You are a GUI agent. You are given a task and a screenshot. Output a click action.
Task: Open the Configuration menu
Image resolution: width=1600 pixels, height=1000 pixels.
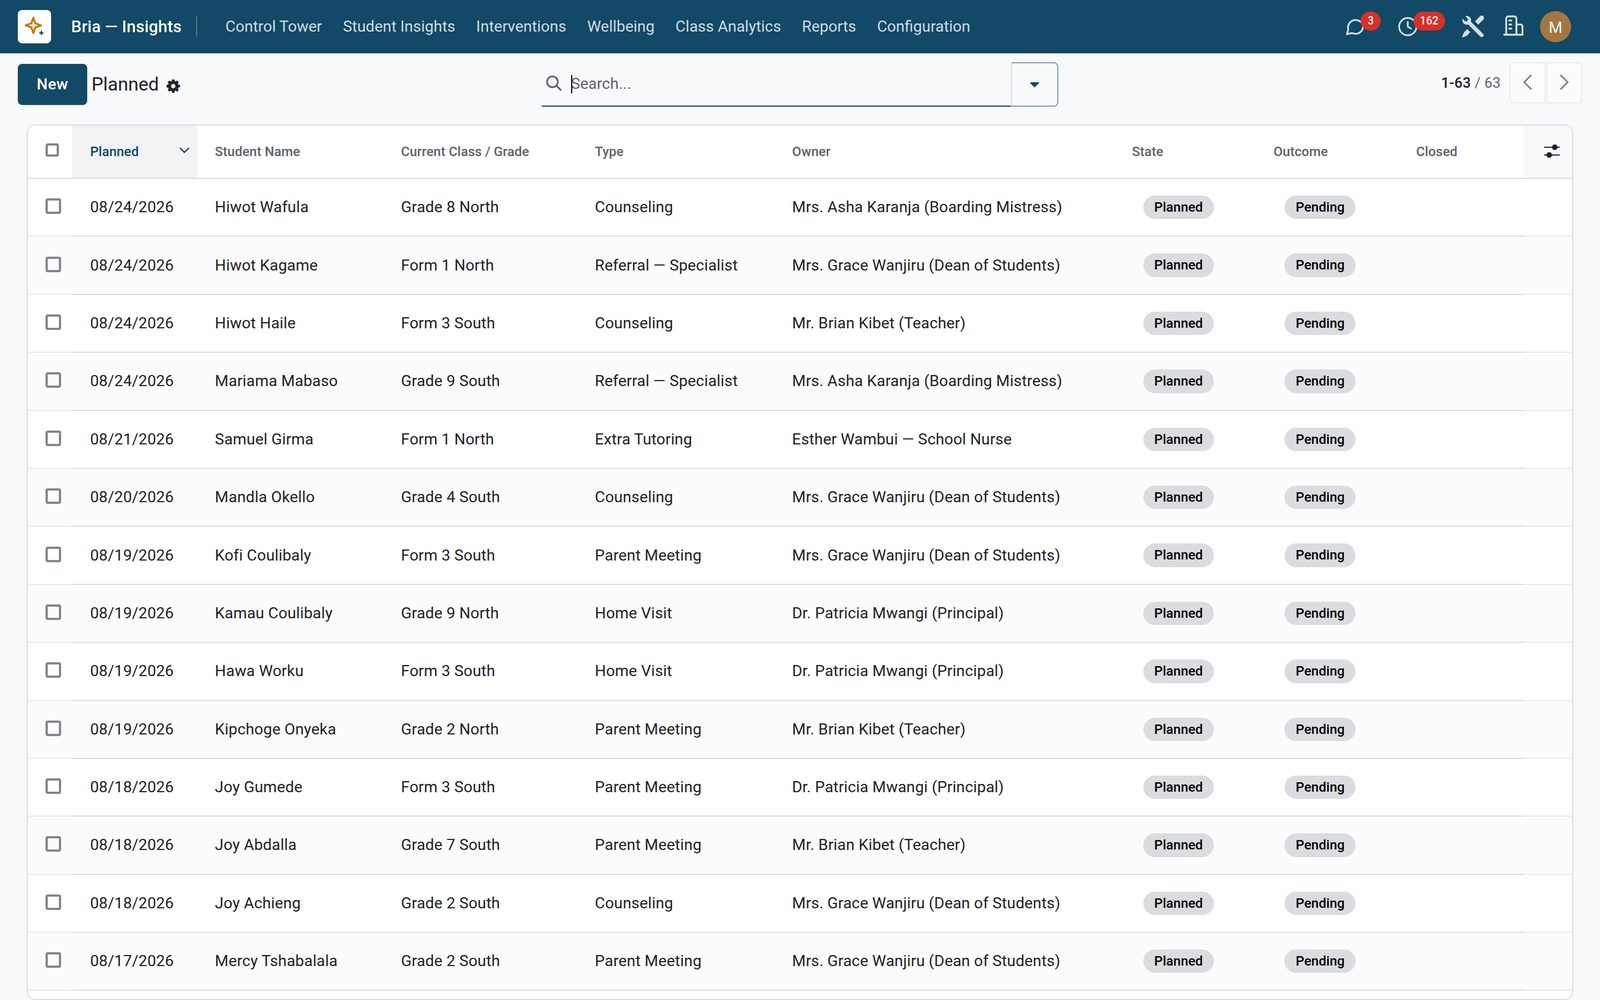pyautogui.click(x=923, y=27)
